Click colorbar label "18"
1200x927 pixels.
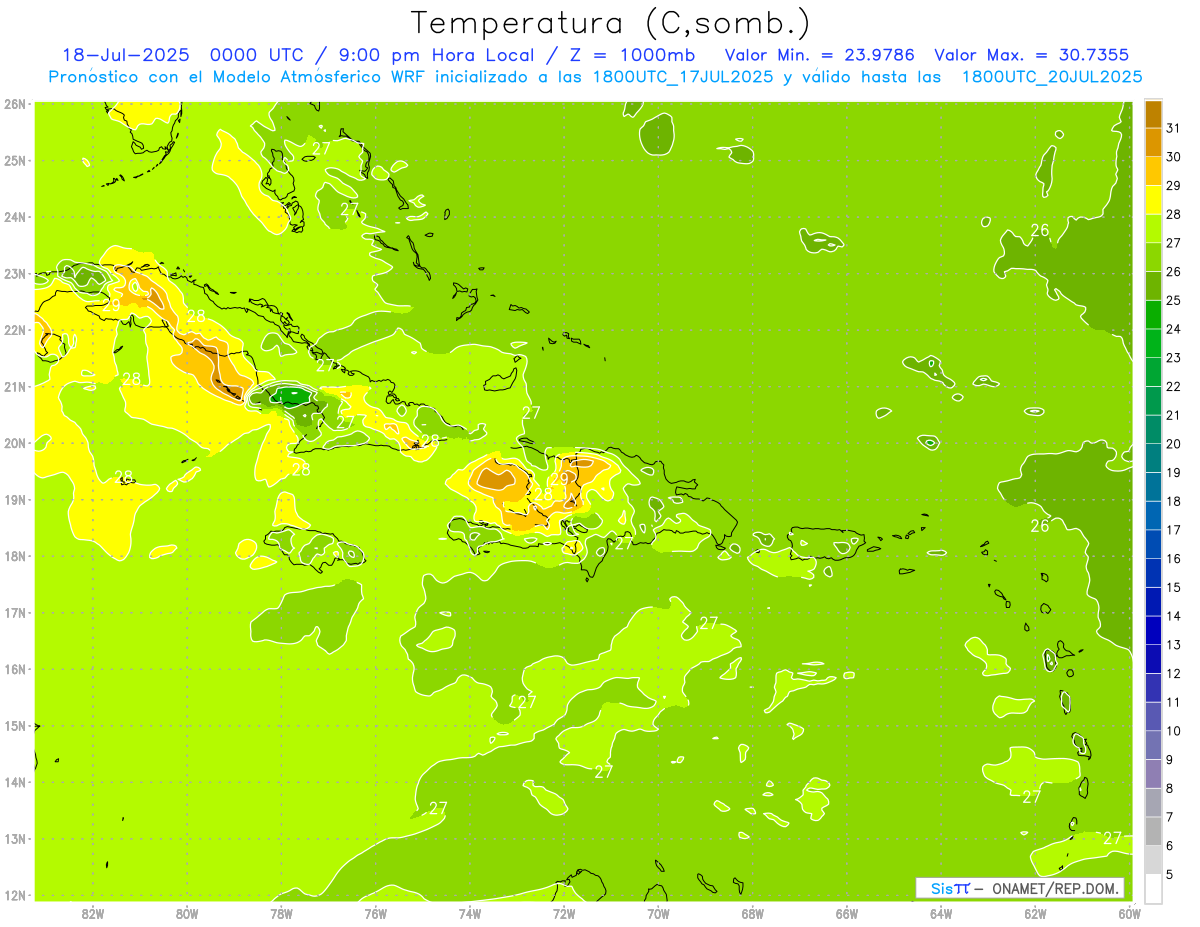pos(1173,501)
